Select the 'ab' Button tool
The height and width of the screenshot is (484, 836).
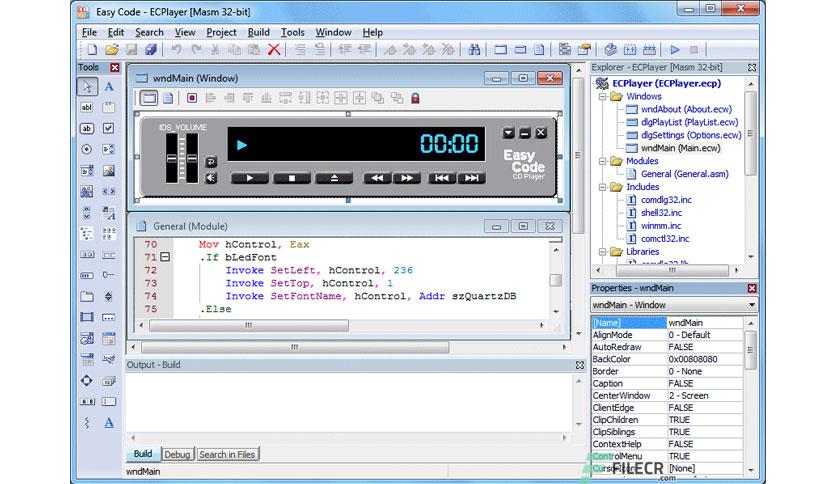[86, 128]
